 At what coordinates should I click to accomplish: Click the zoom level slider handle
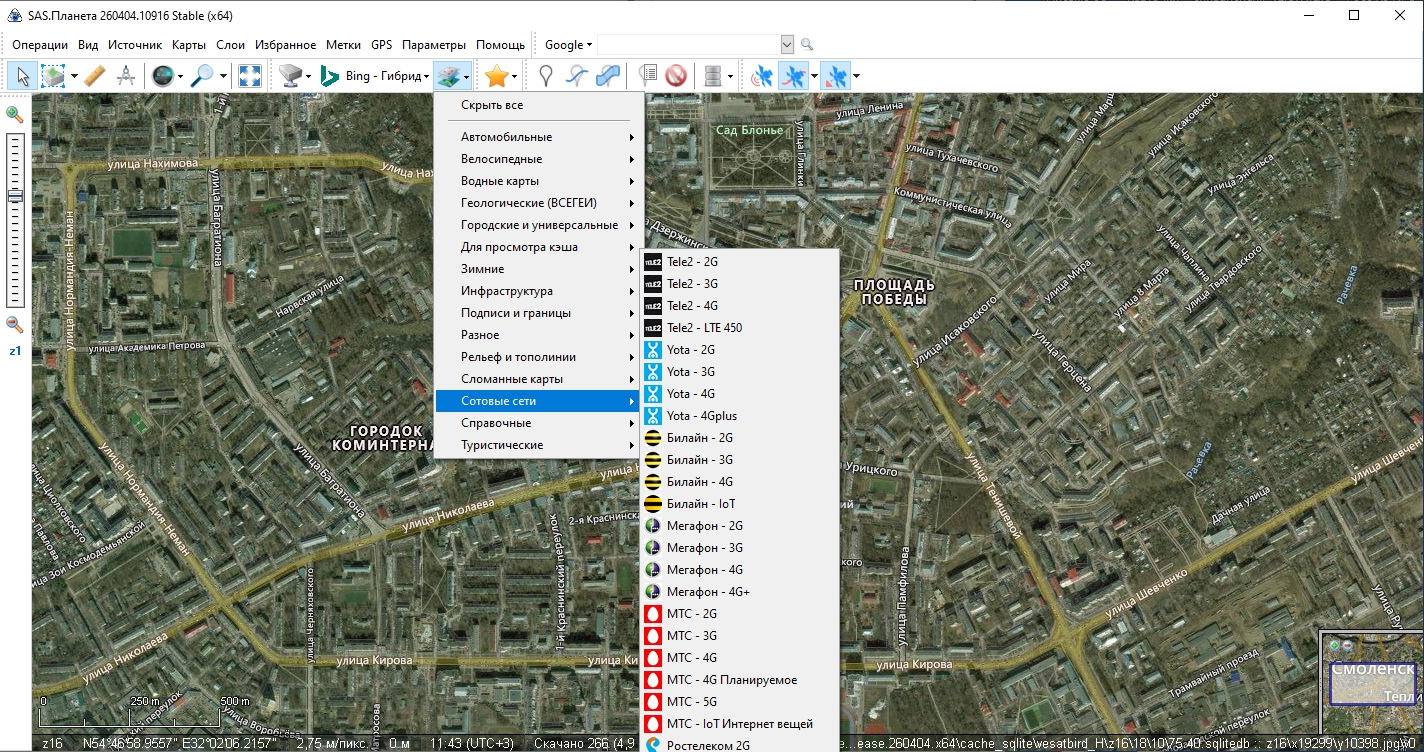tap(15, 197)
